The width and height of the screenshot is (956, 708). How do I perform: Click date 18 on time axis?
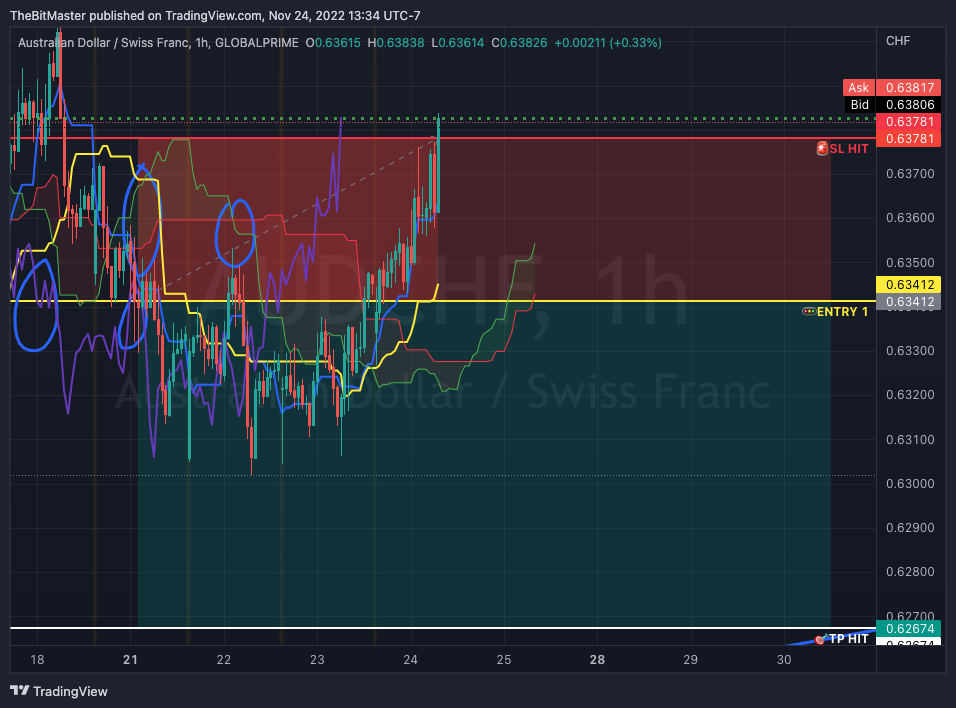click(x=37, y=660)
